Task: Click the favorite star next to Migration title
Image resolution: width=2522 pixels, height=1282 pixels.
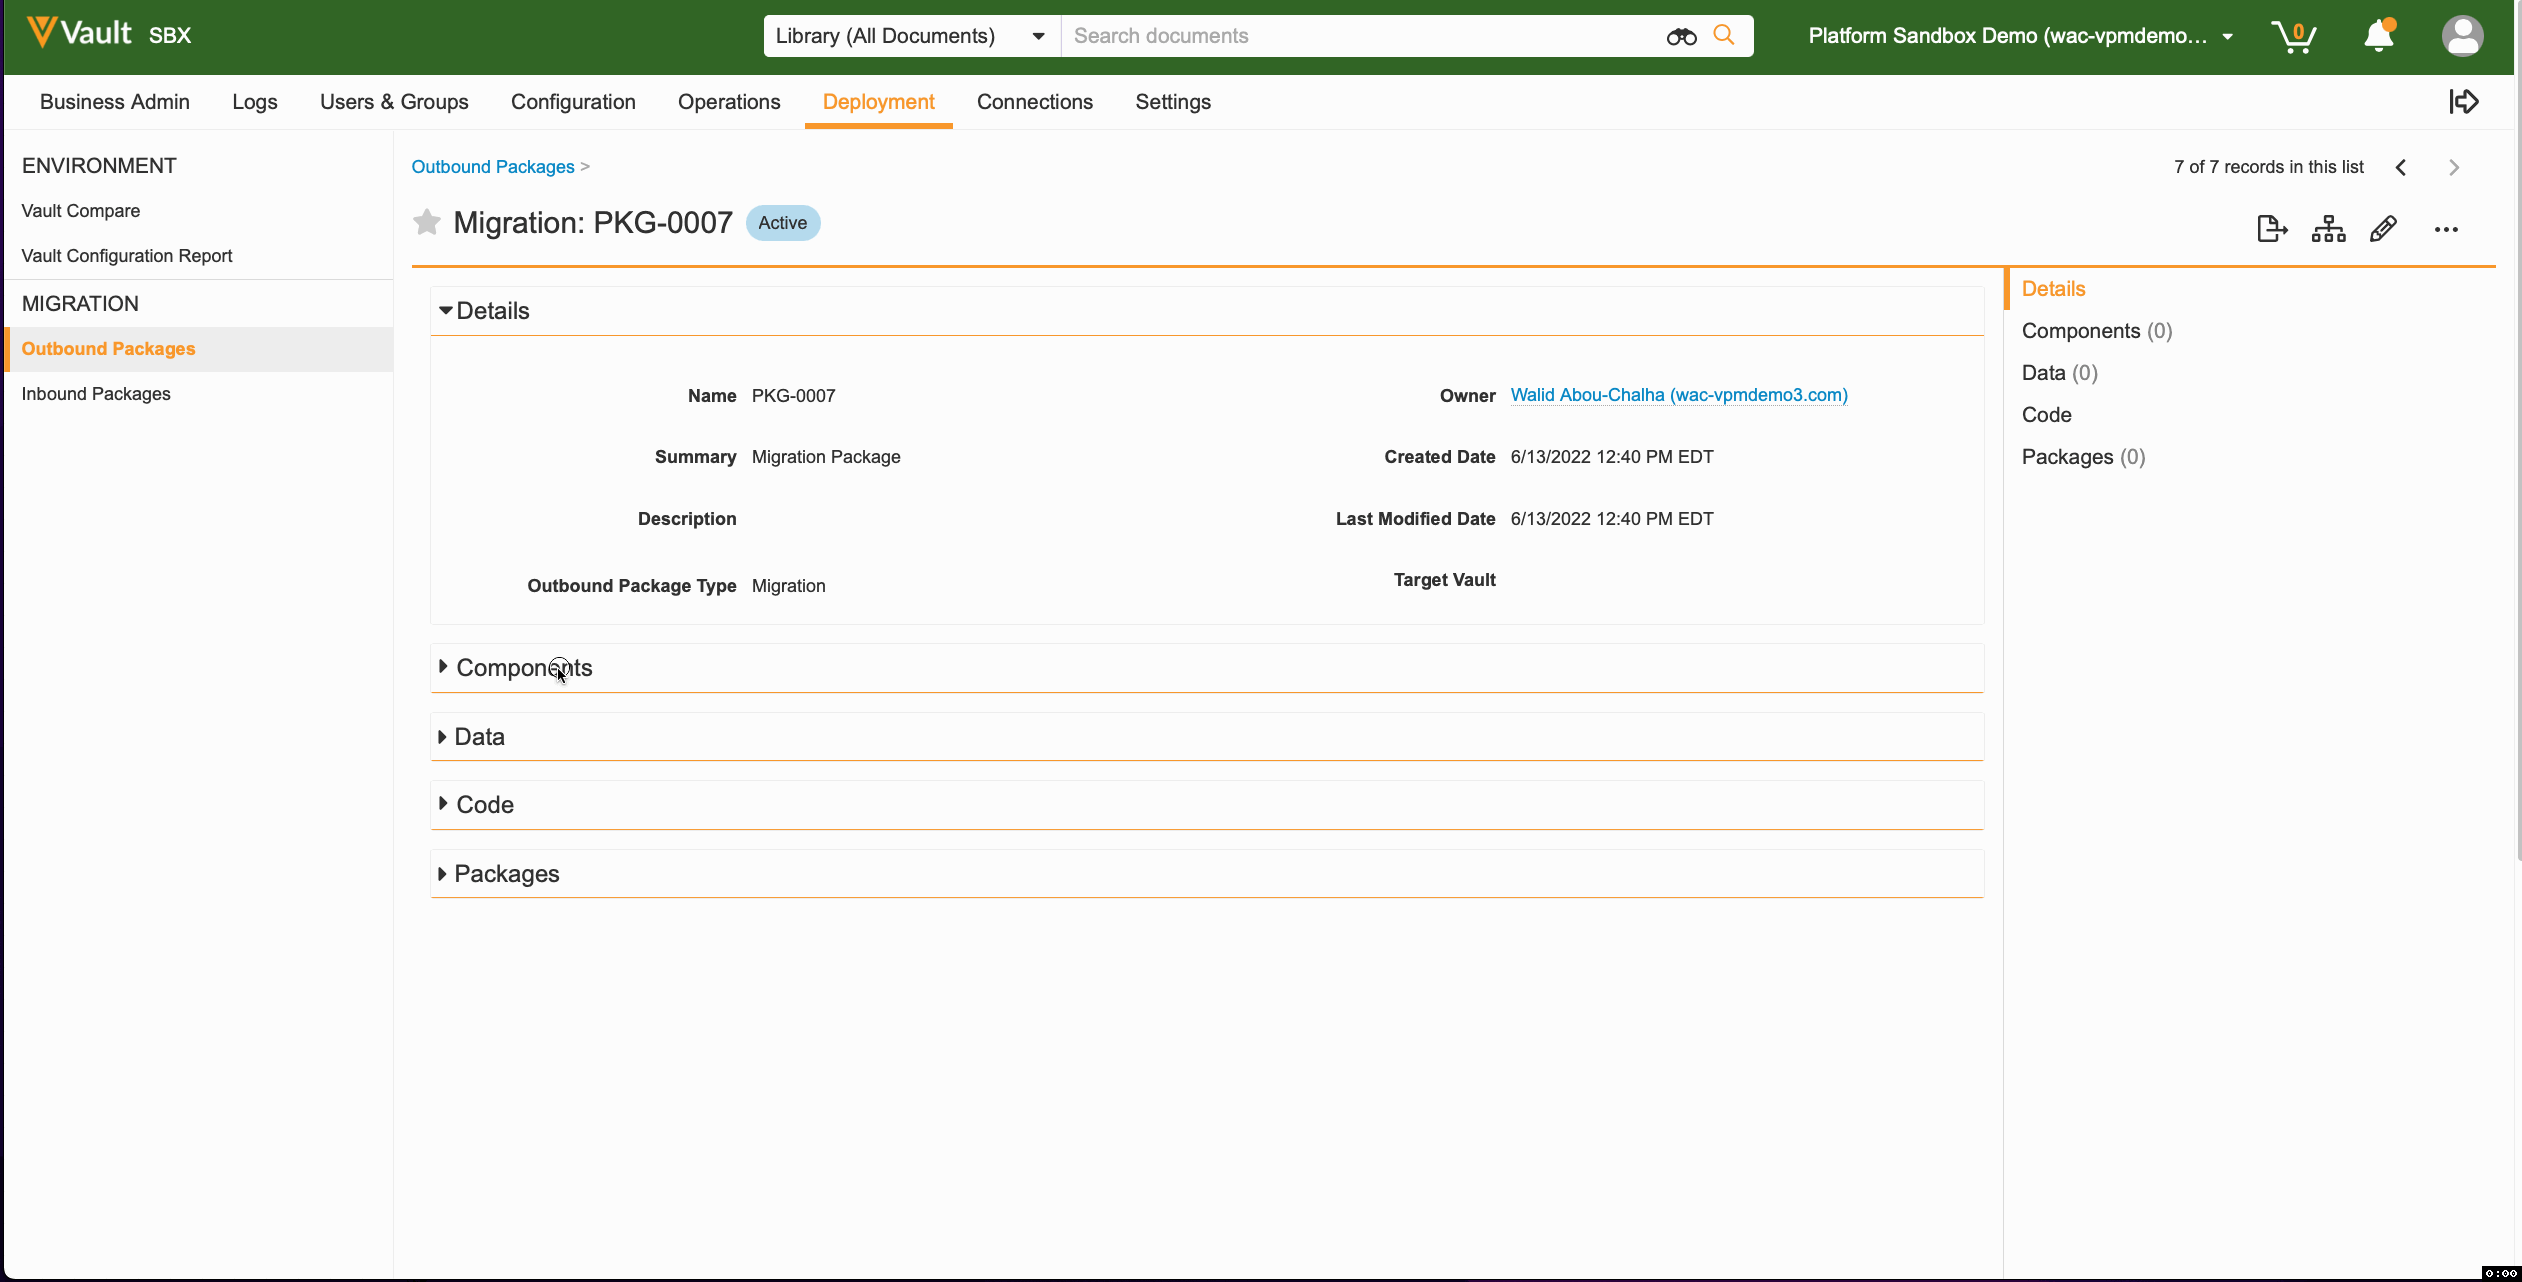Action: pos(427,222)
